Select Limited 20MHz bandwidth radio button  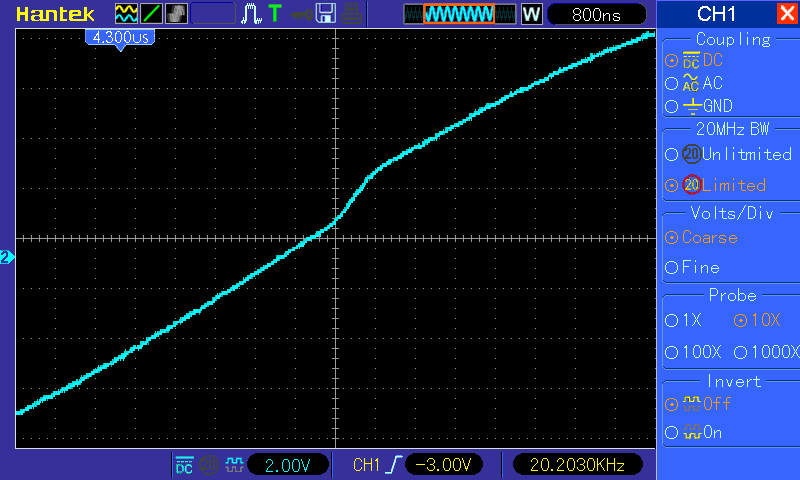point(671,185)
